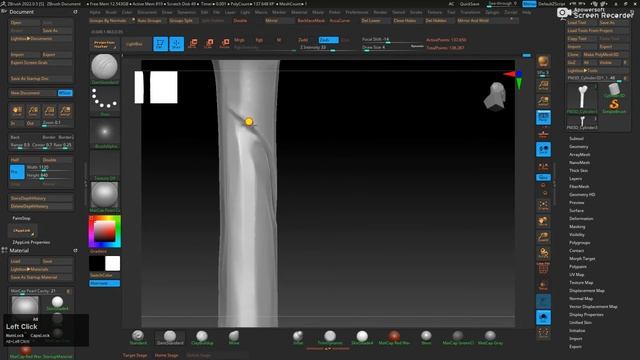Click the BPR render icon
Image resolution: width=640 pixels, height=360 pixels.
(x=543, y=62)
